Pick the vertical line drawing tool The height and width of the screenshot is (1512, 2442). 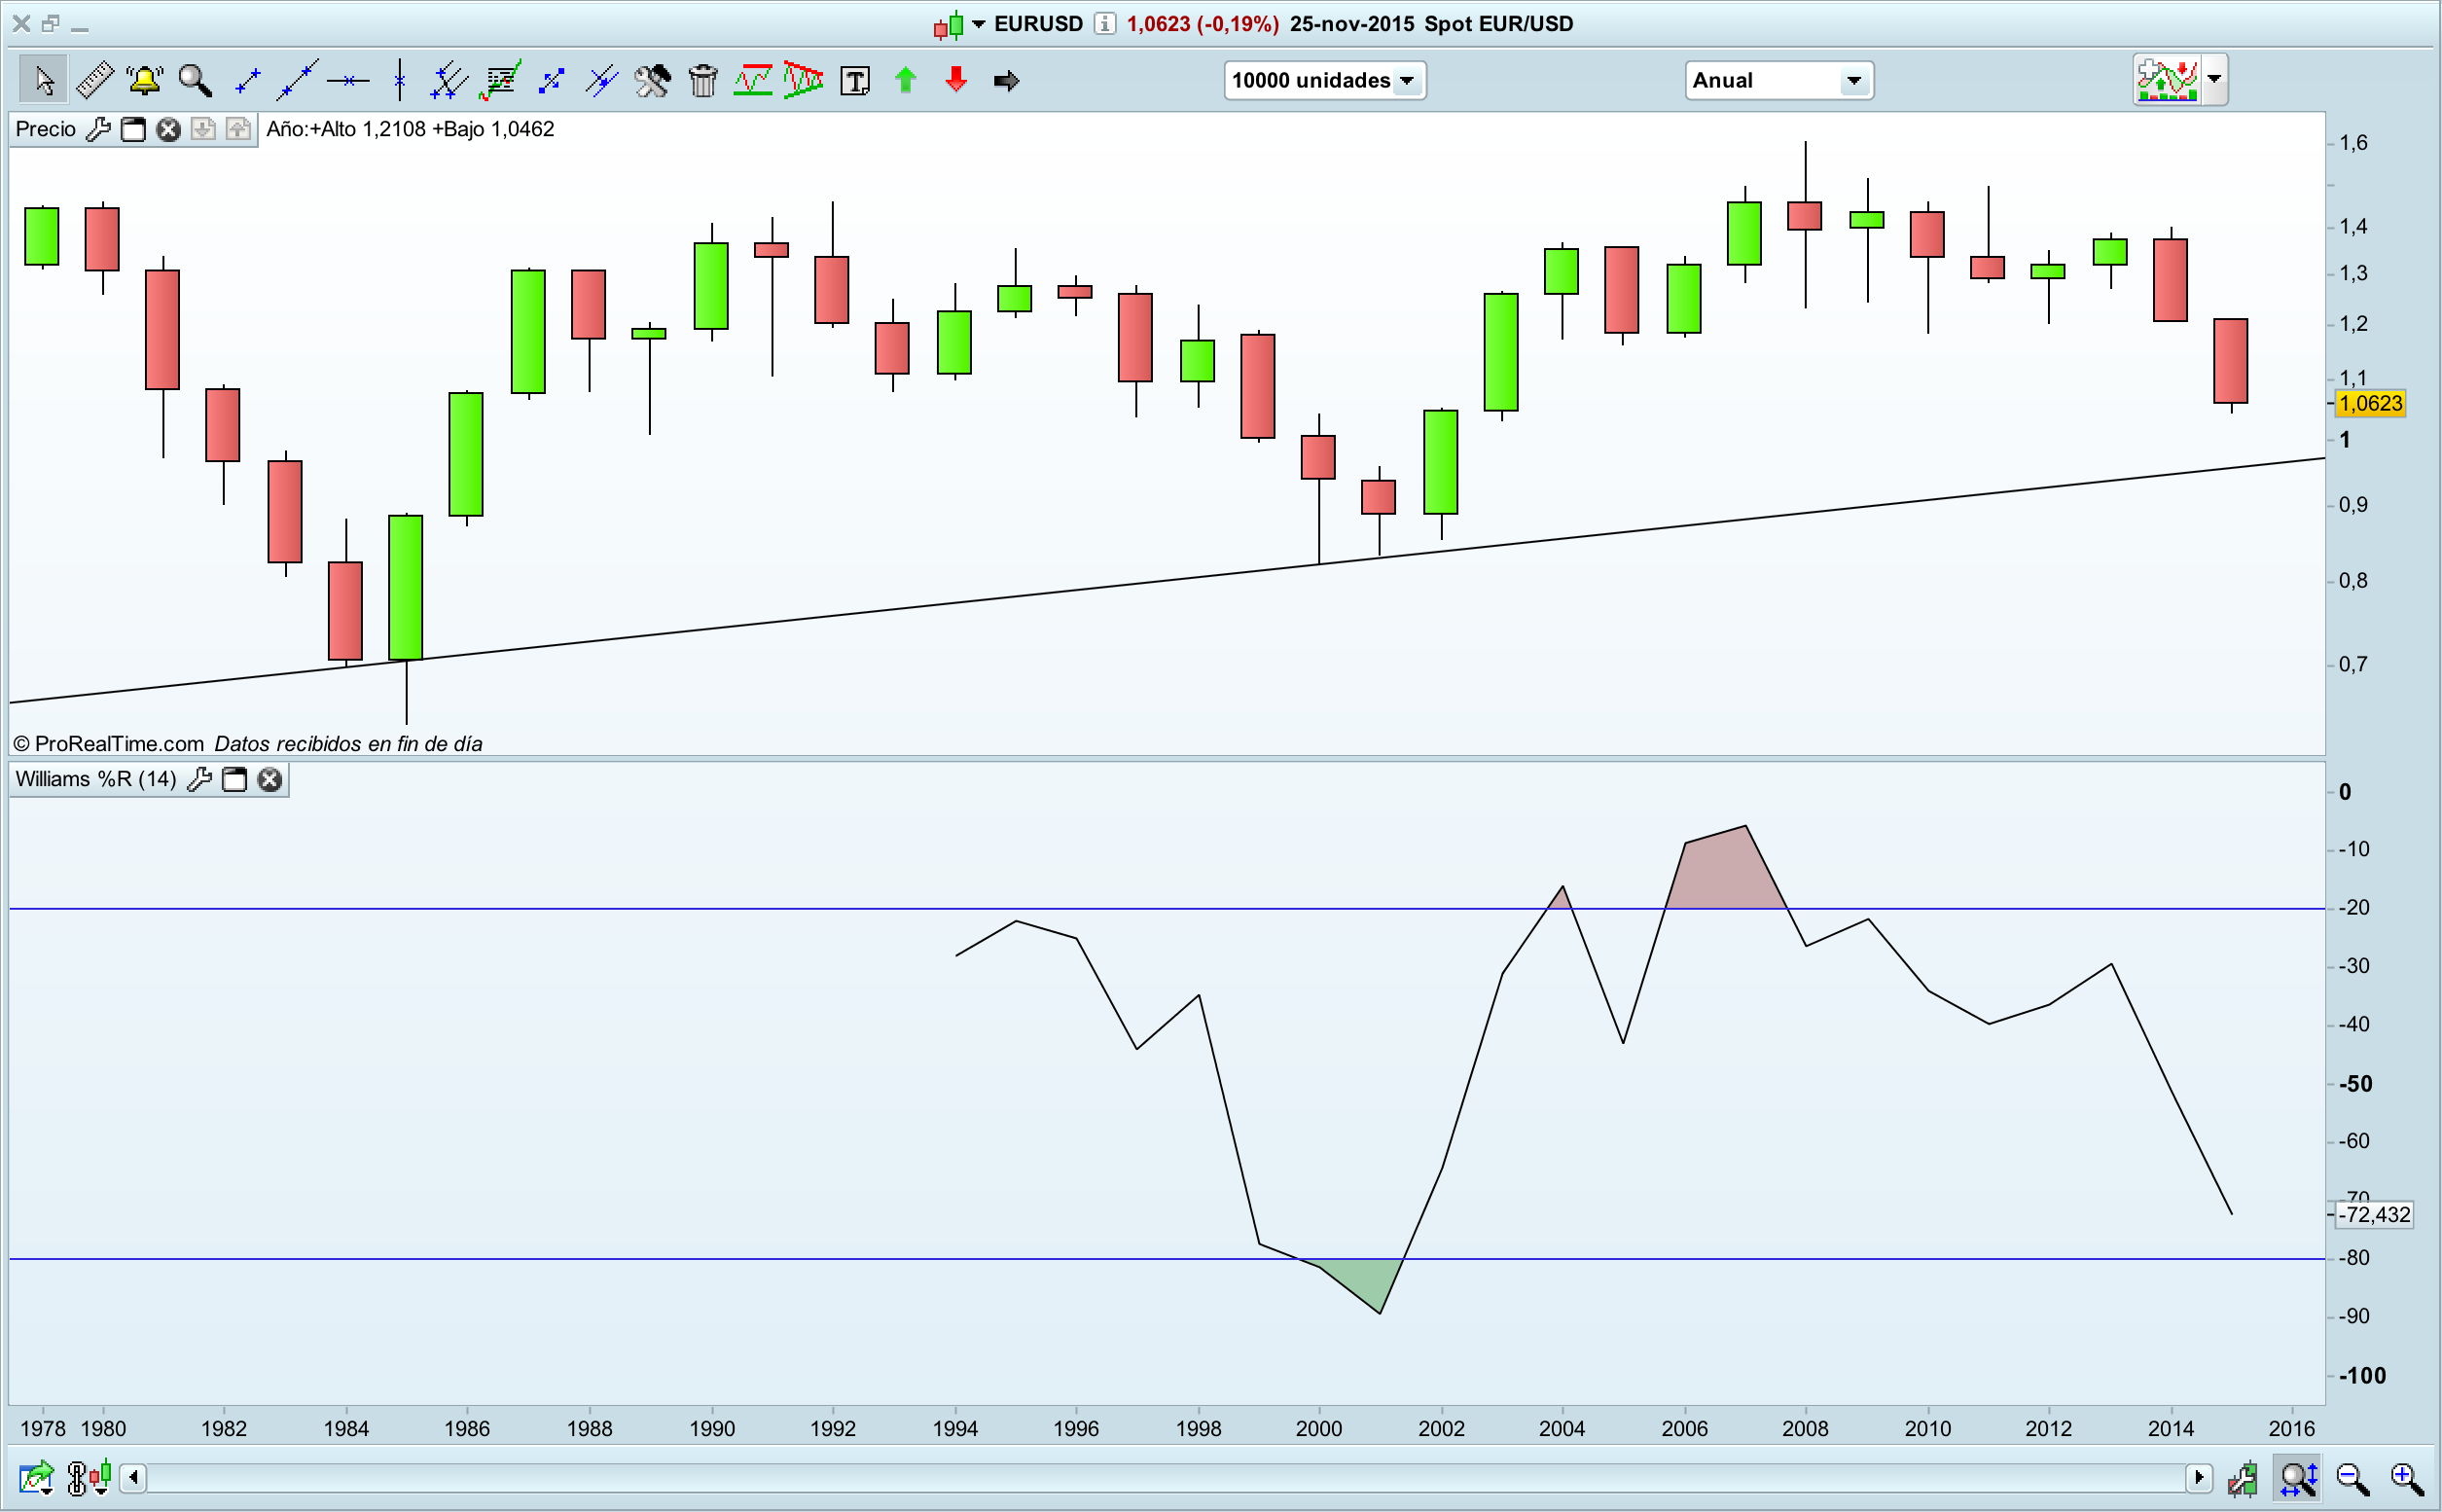pos(399,80)
